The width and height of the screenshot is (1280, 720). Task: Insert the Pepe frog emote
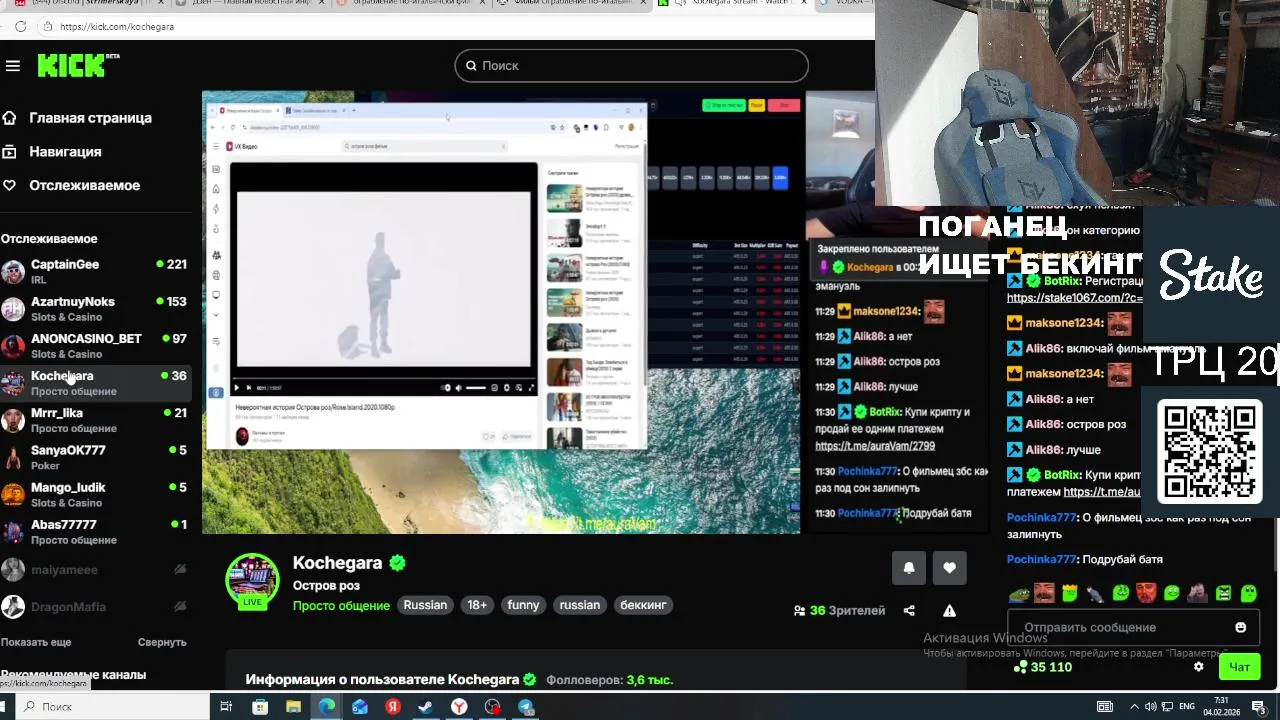pyautogui.click(x=1018, y=593)
